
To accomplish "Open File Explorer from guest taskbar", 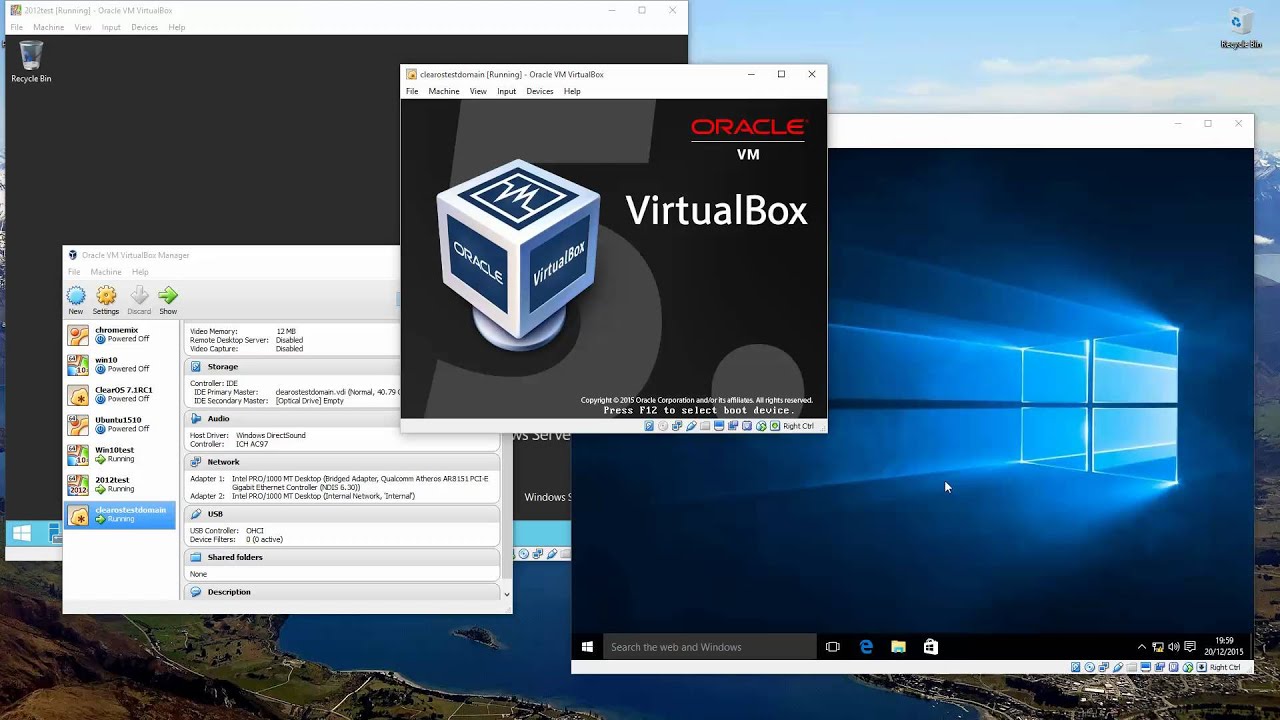I will (898, 647).
